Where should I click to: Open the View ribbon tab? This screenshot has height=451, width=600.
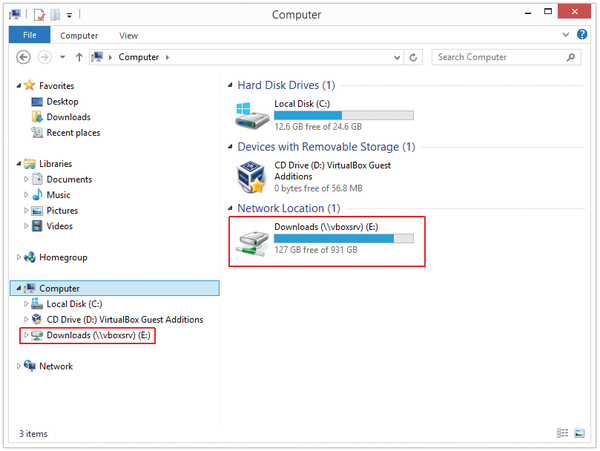pyautogui.click(x=128, y=36)
